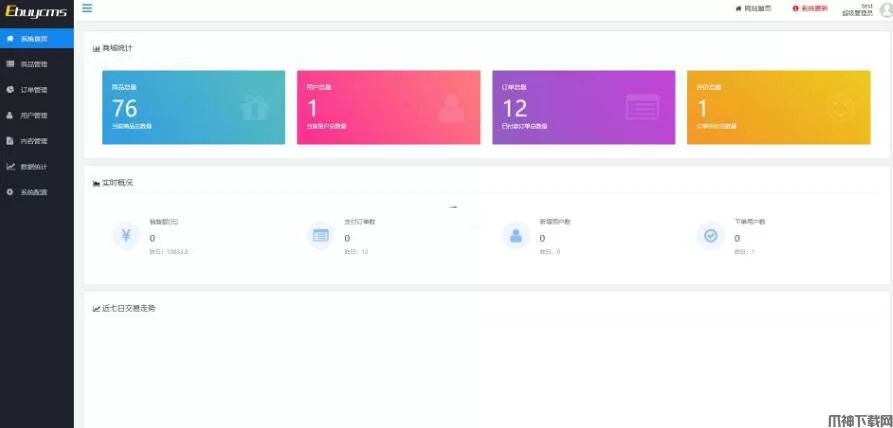Click the gift icon on 商品总量 card
893x428 pixels.
(x=255, y=107)
